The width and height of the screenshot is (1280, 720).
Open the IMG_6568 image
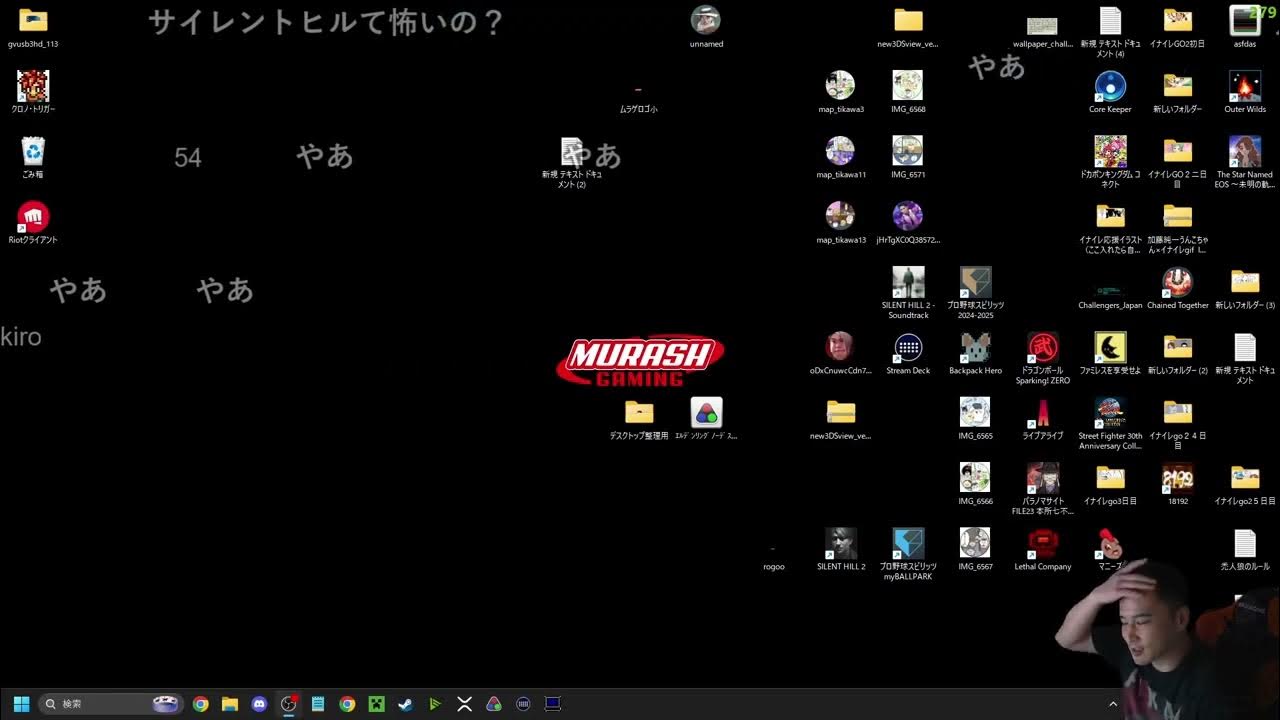[x=907, y=86]
